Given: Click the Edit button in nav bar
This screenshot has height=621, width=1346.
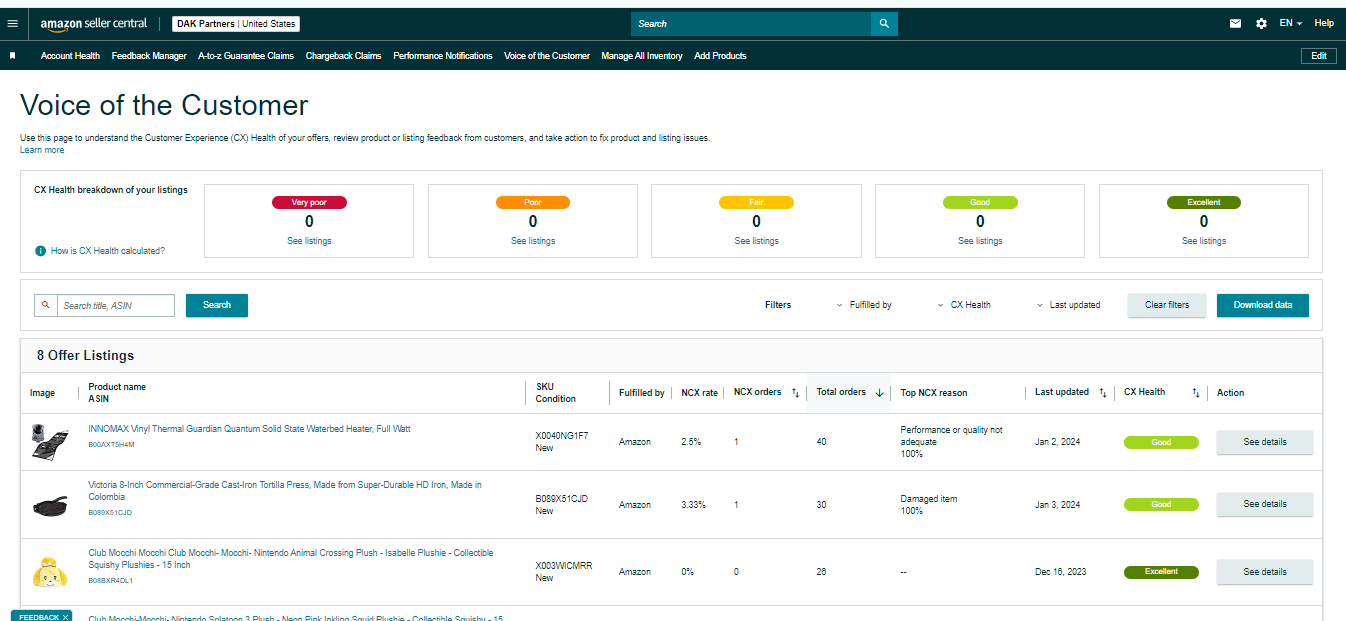Looking at the screenshot, I should click(1319, 56).
